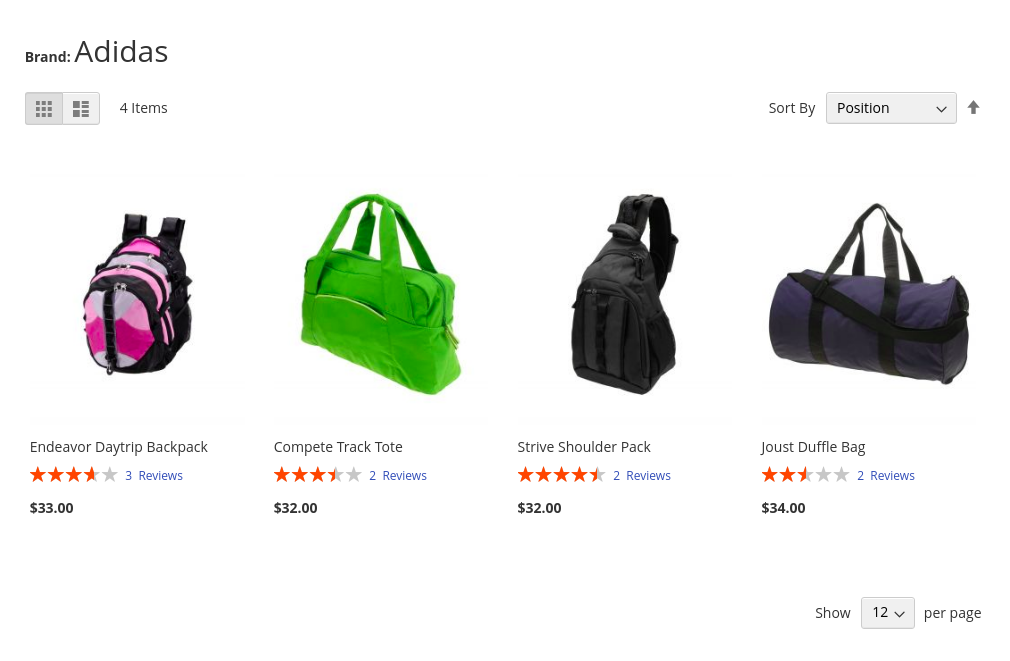View the Strive Shoulder Pack image
The height and width of the screenshot is (661, 1010).
625,294
